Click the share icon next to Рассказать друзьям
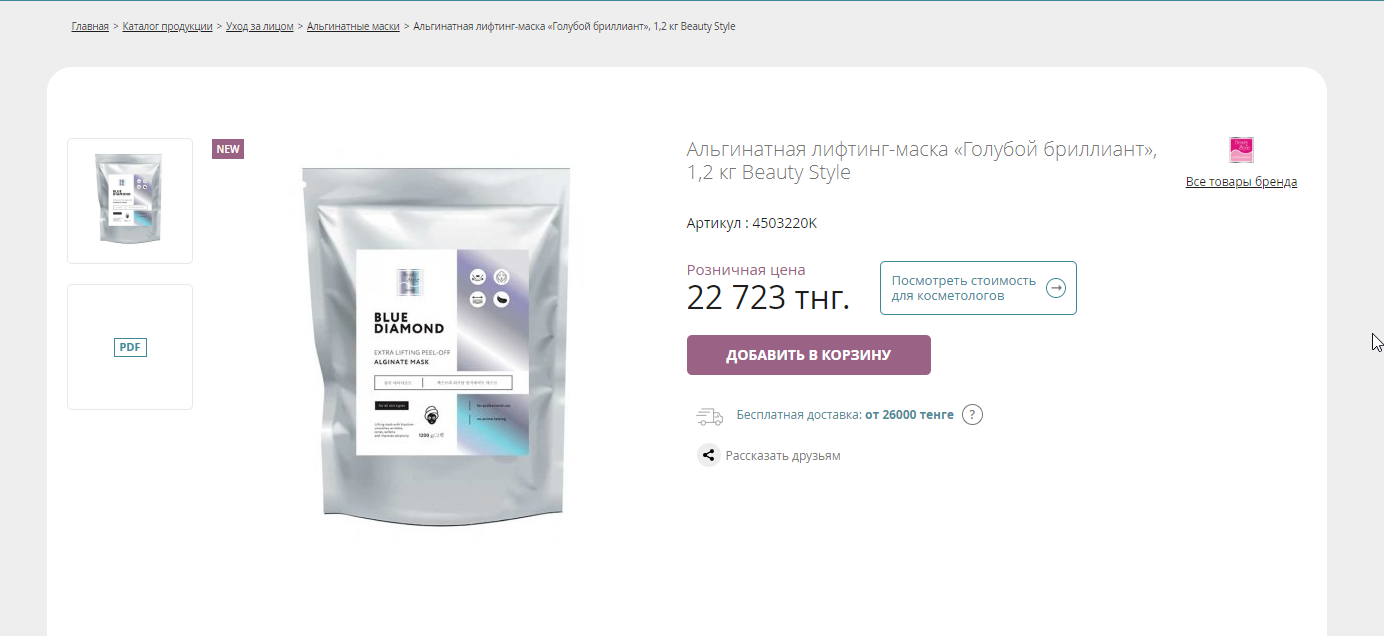 (x=708, y=455)
